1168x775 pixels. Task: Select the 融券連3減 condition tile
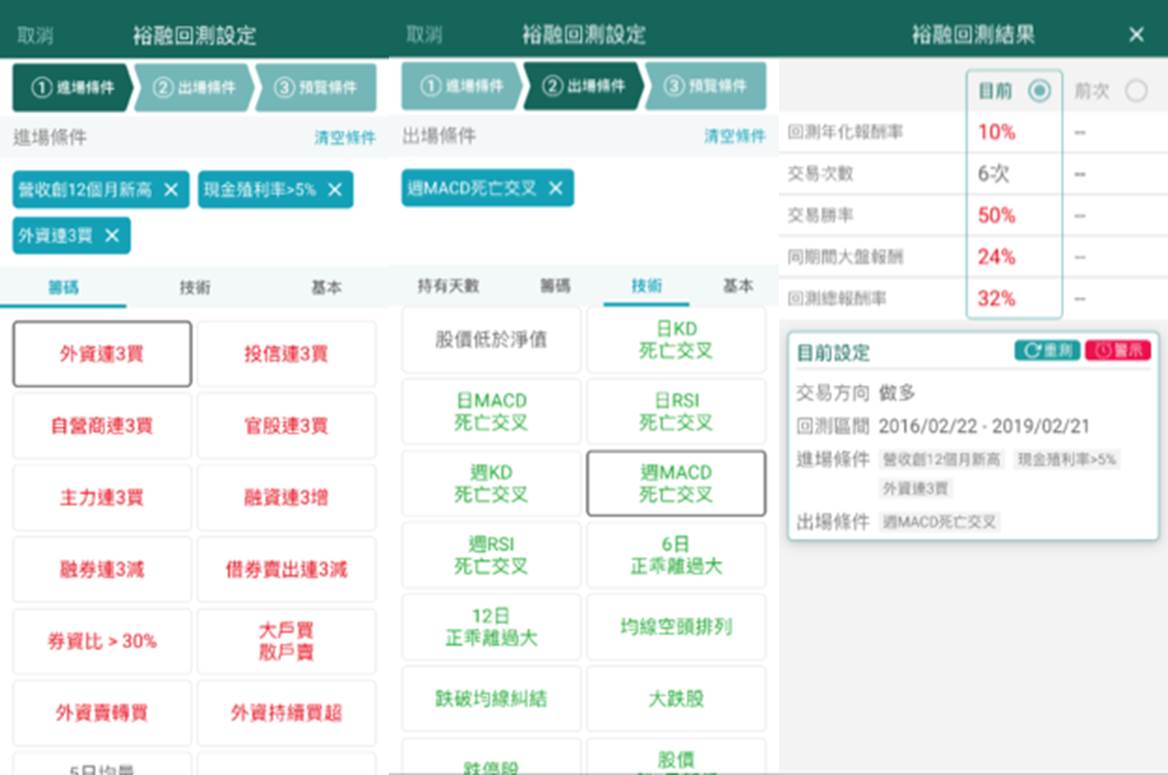click(x=102, y=569)
